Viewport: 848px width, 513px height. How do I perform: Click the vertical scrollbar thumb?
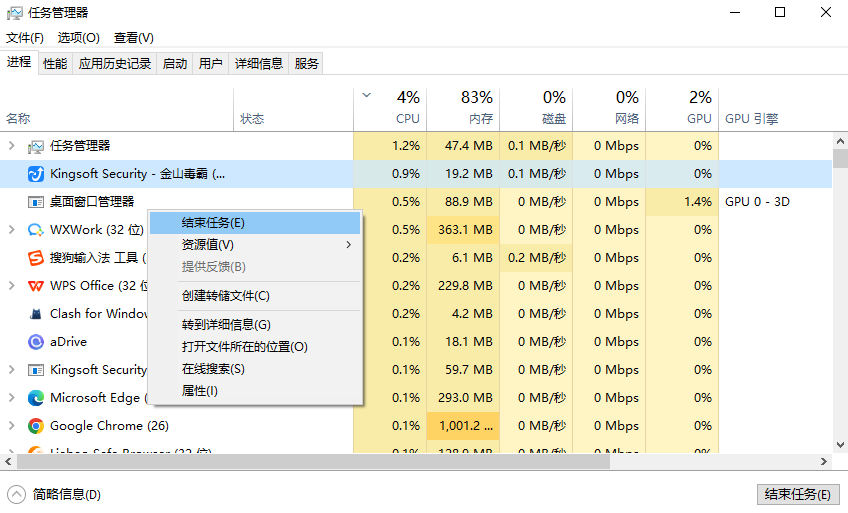click(x=840, y=159)
